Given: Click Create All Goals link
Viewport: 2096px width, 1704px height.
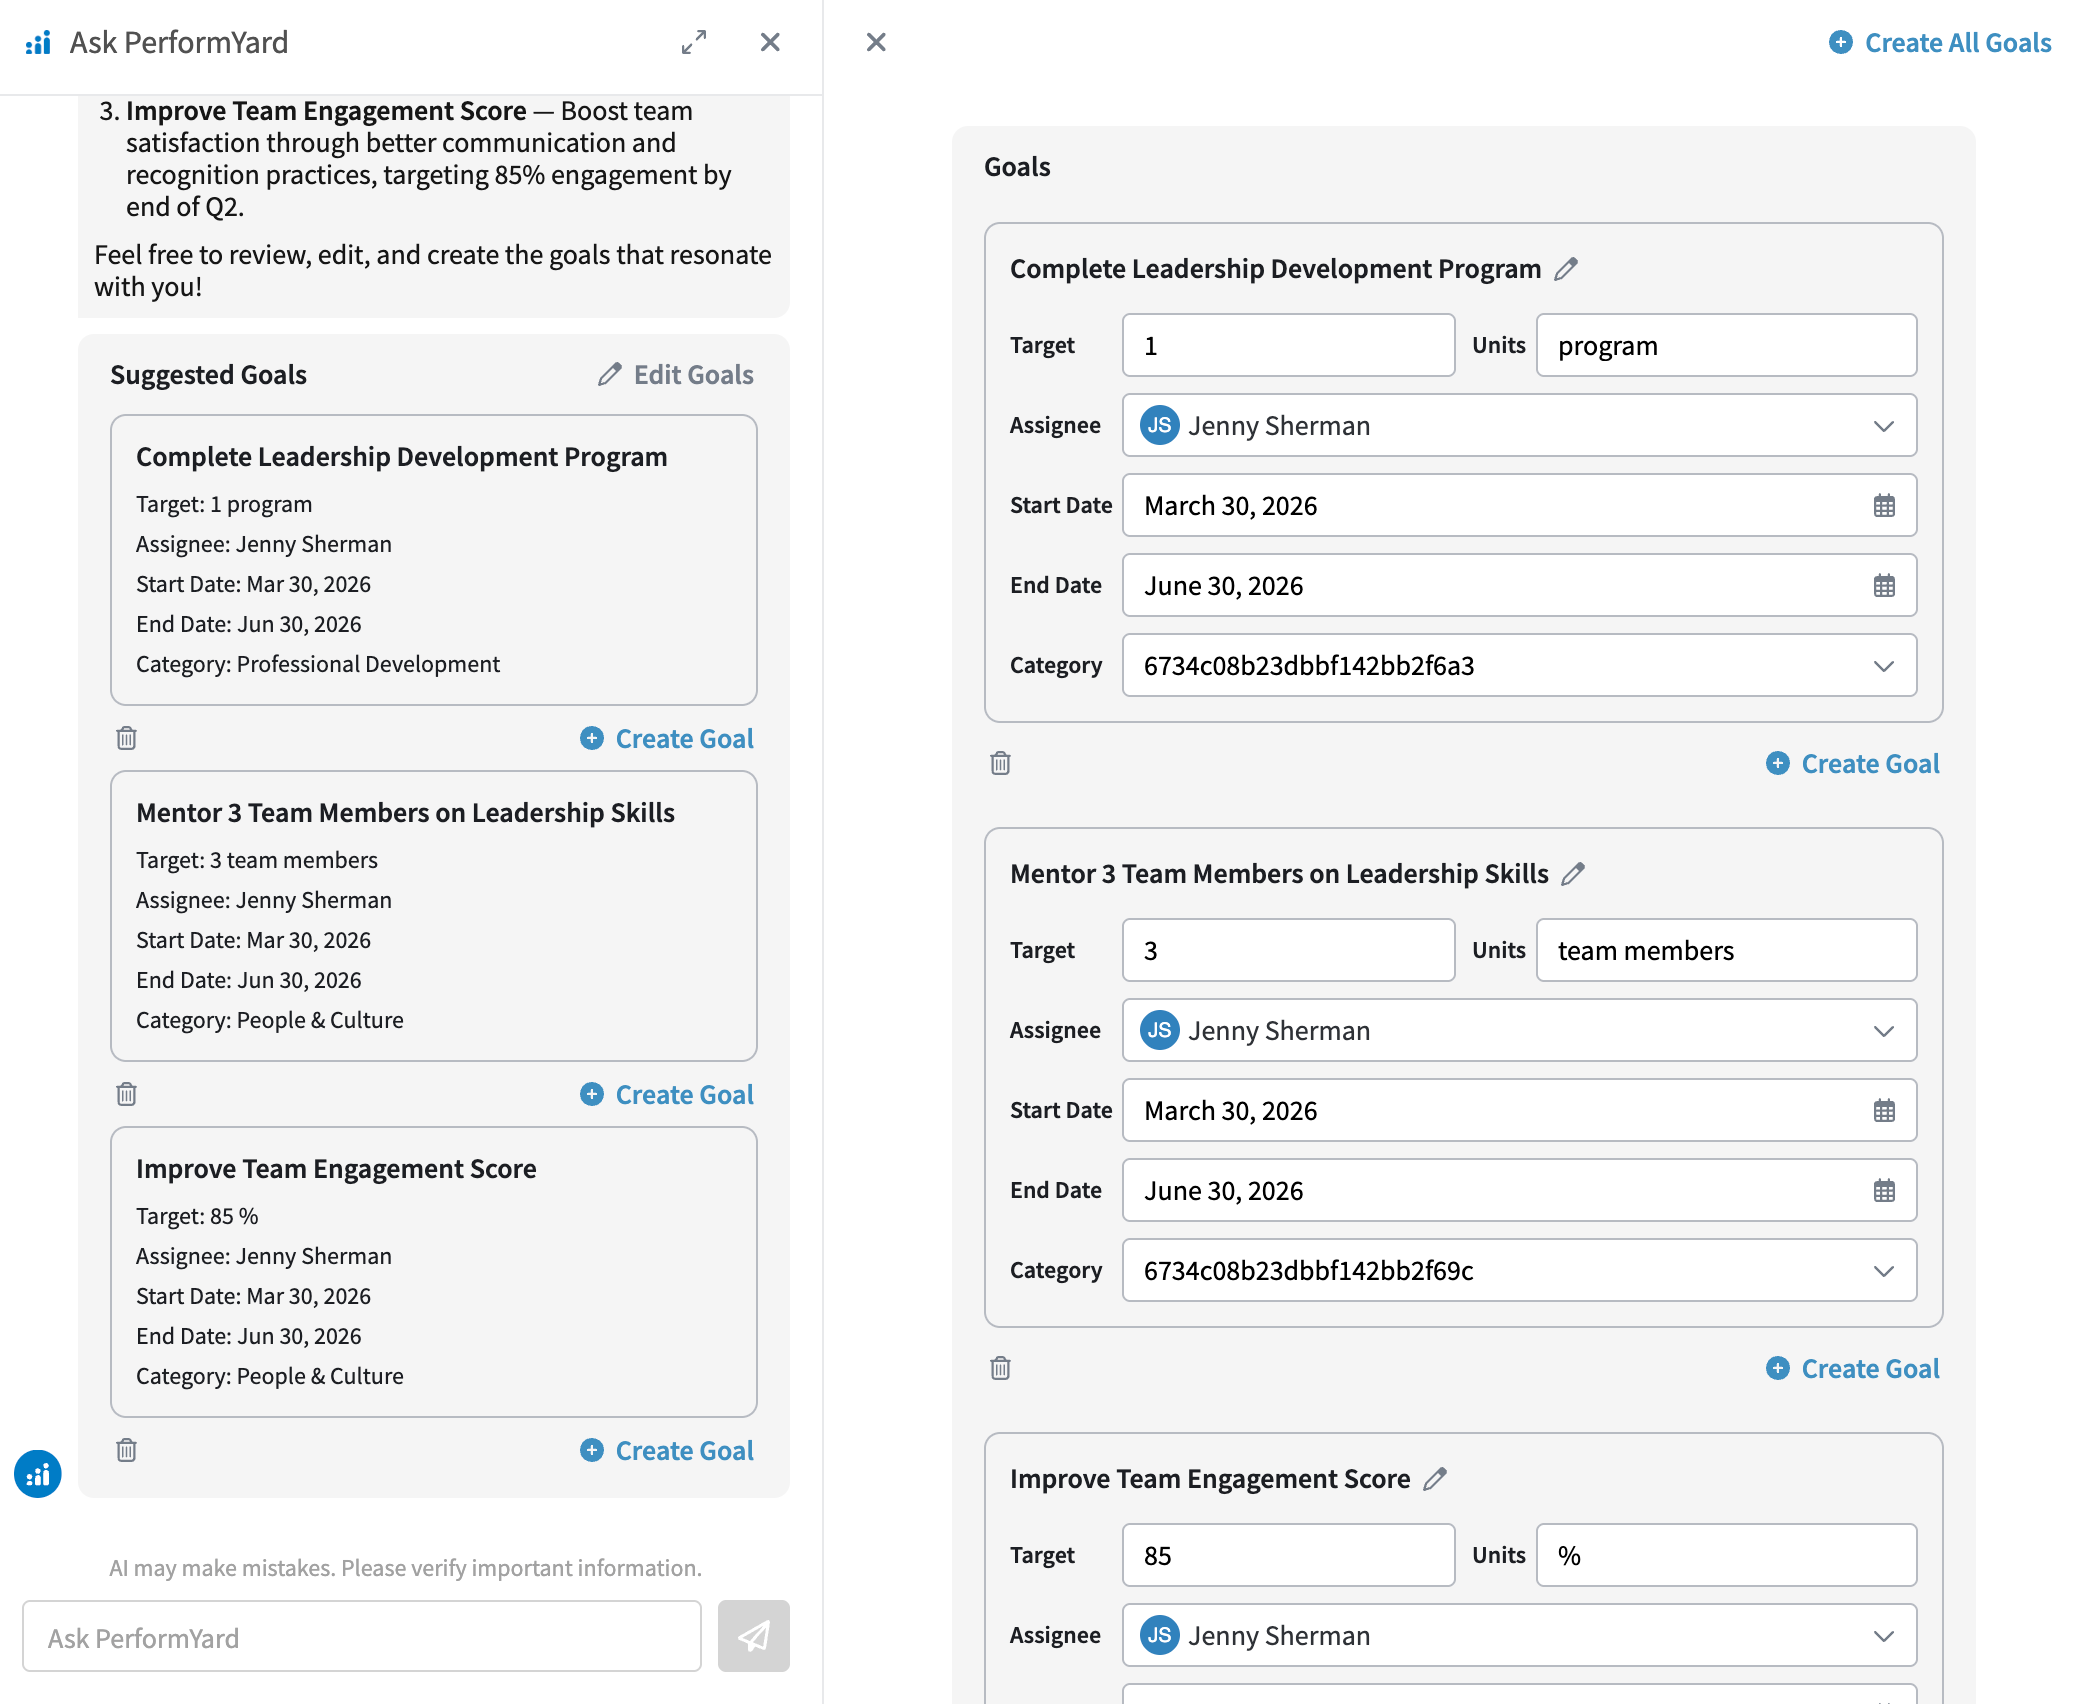Looking at the screenshot, I should pyautogui.click(x=1940, y=43).
